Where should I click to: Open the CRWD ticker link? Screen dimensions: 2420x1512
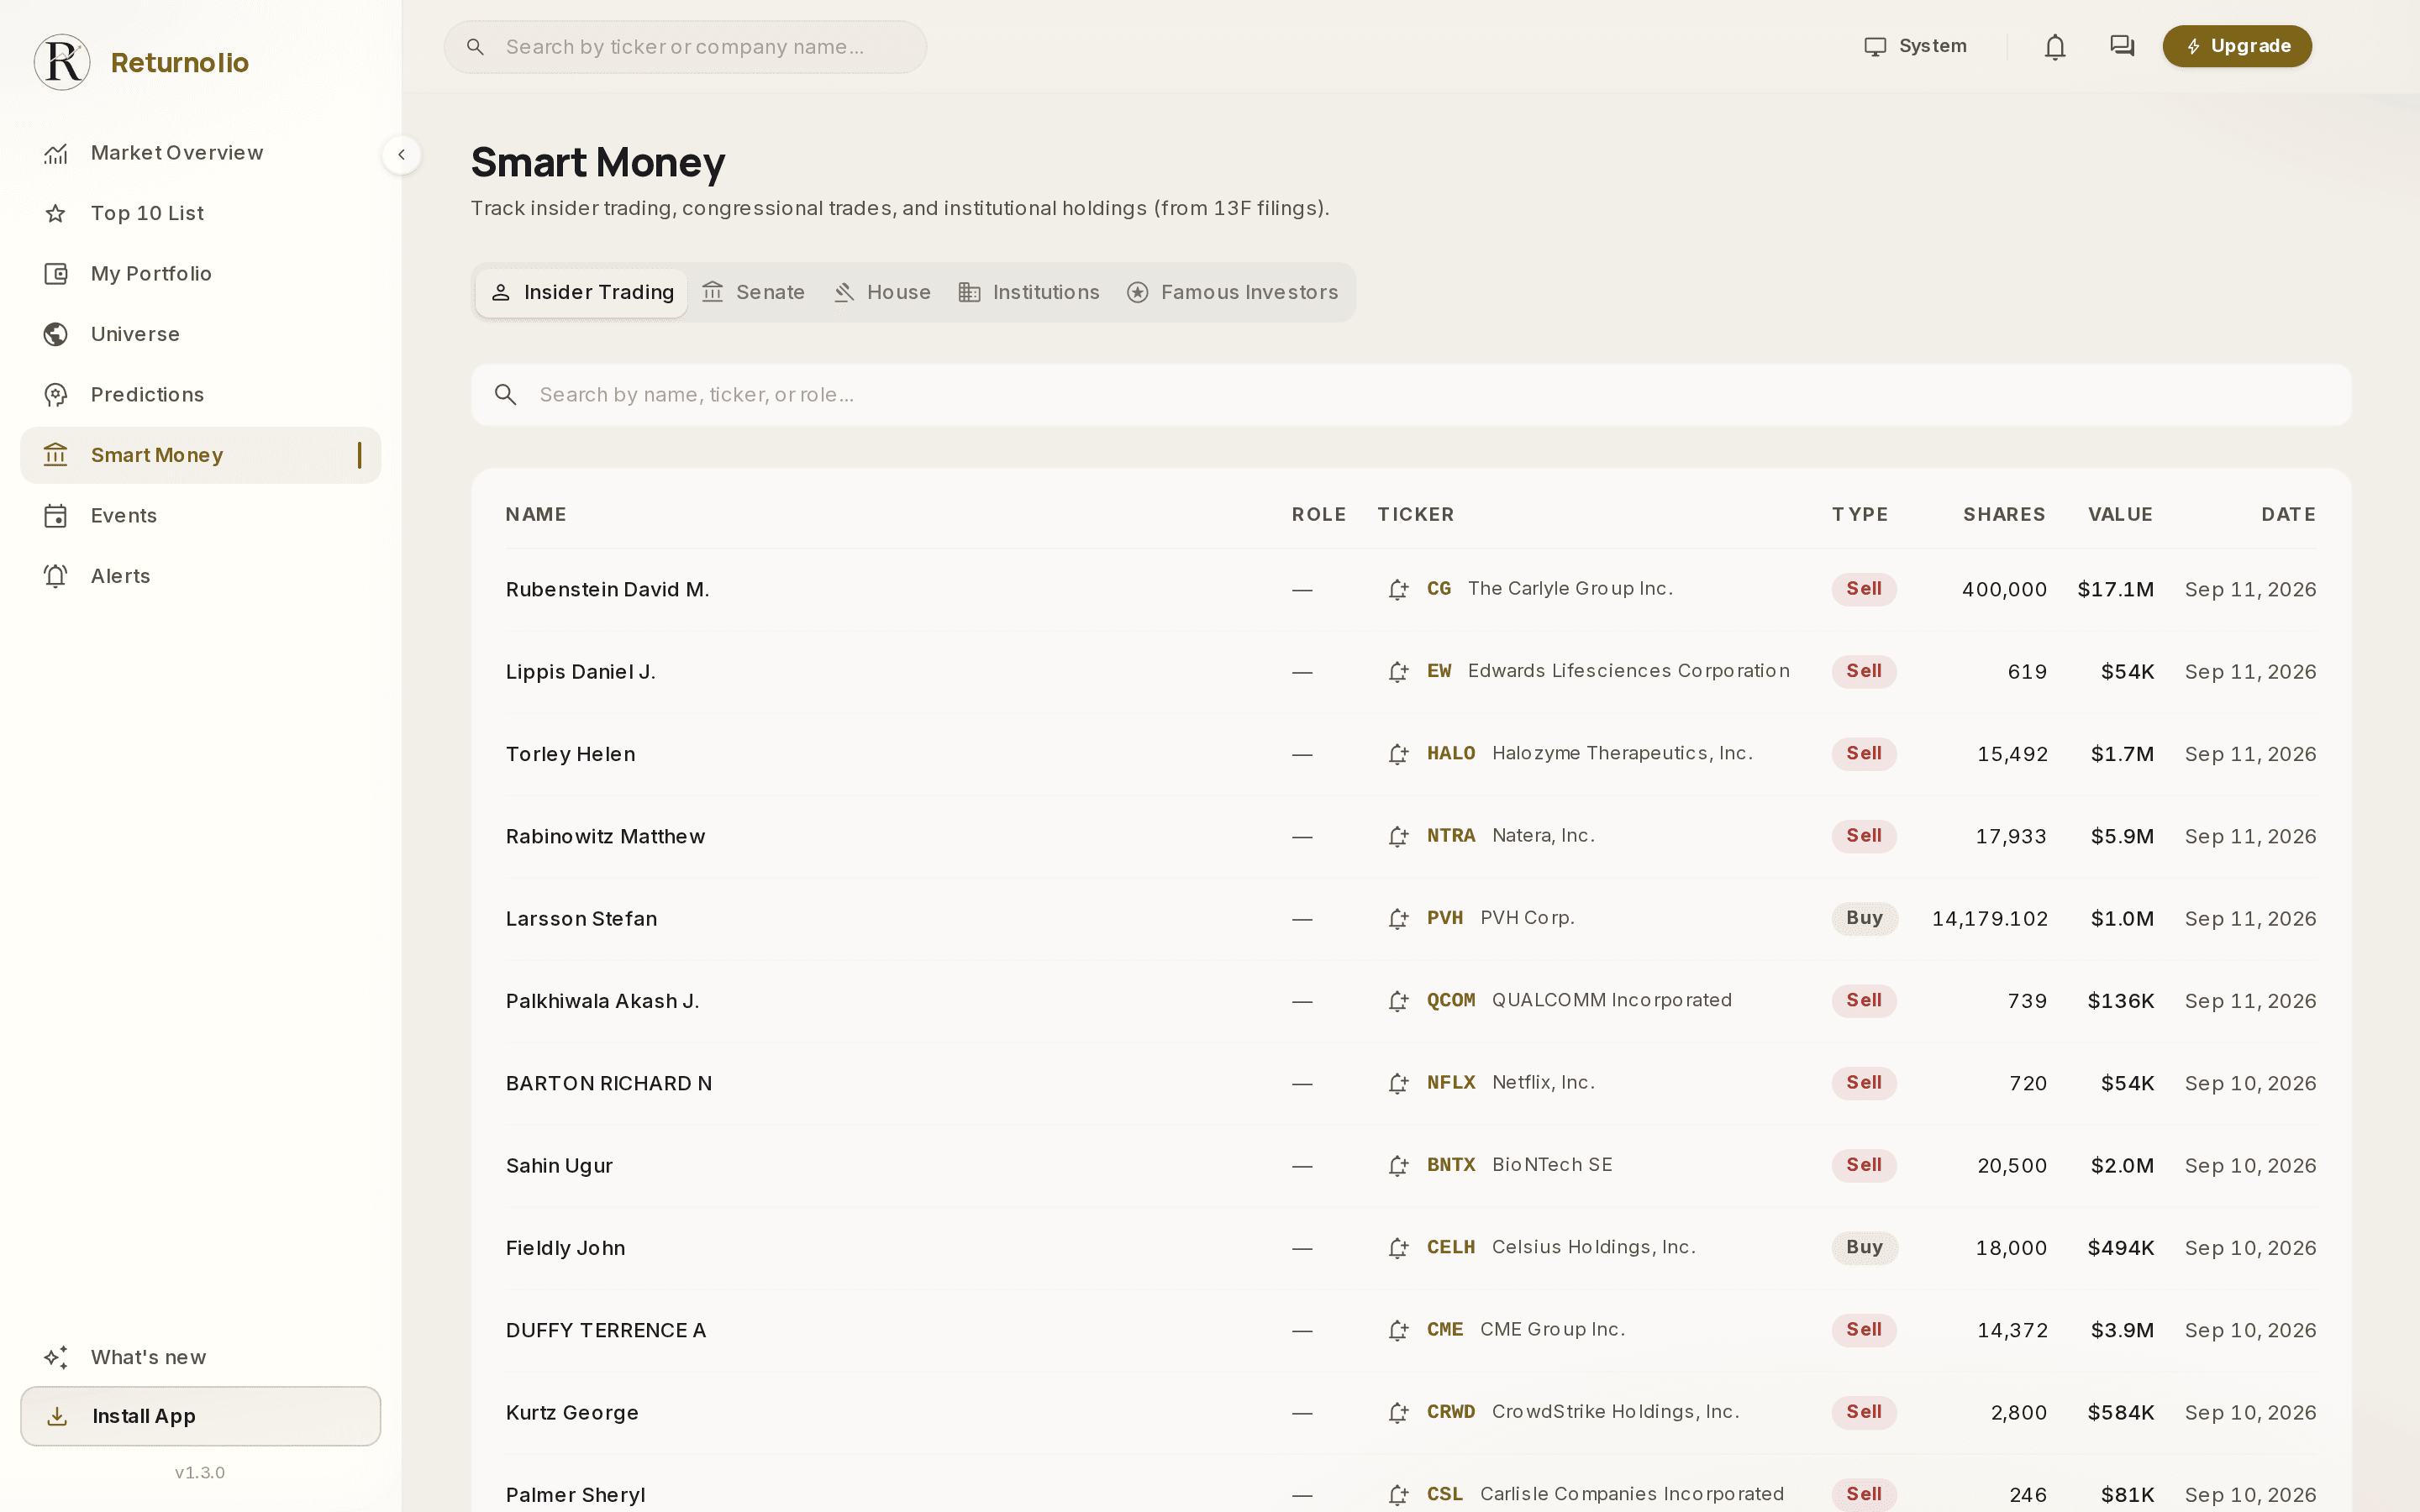(1450, 1412)
